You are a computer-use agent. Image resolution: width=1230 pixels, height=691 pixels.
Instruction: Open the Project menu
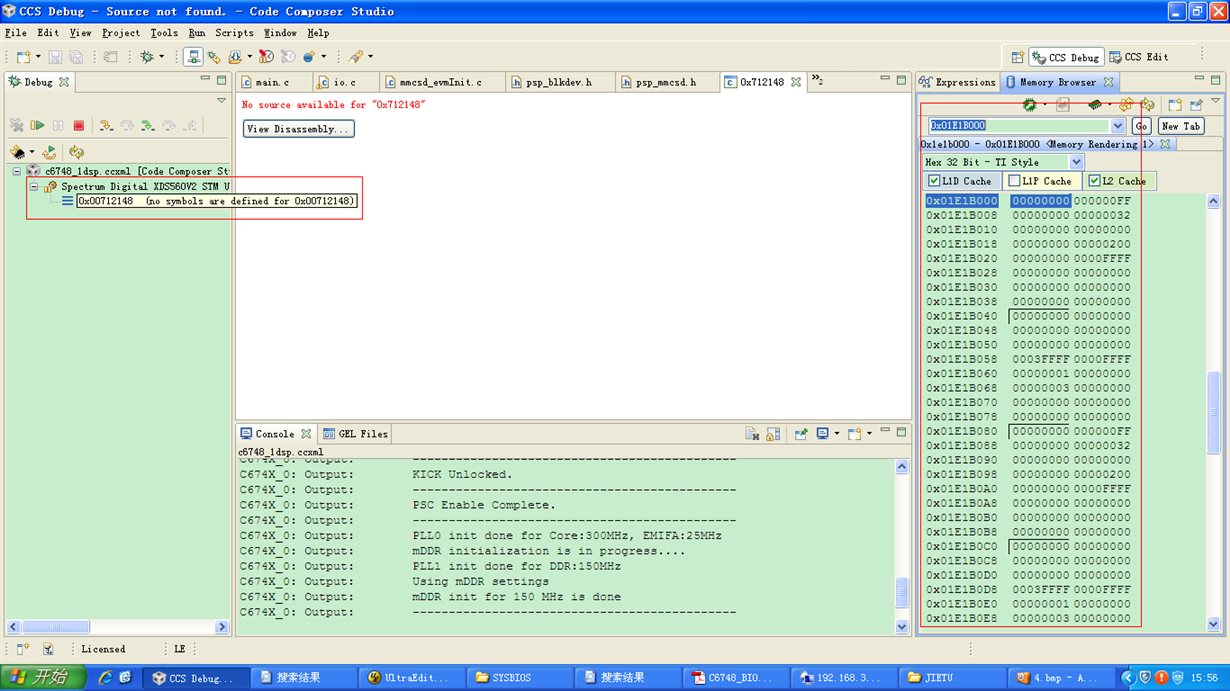(121, 33)
